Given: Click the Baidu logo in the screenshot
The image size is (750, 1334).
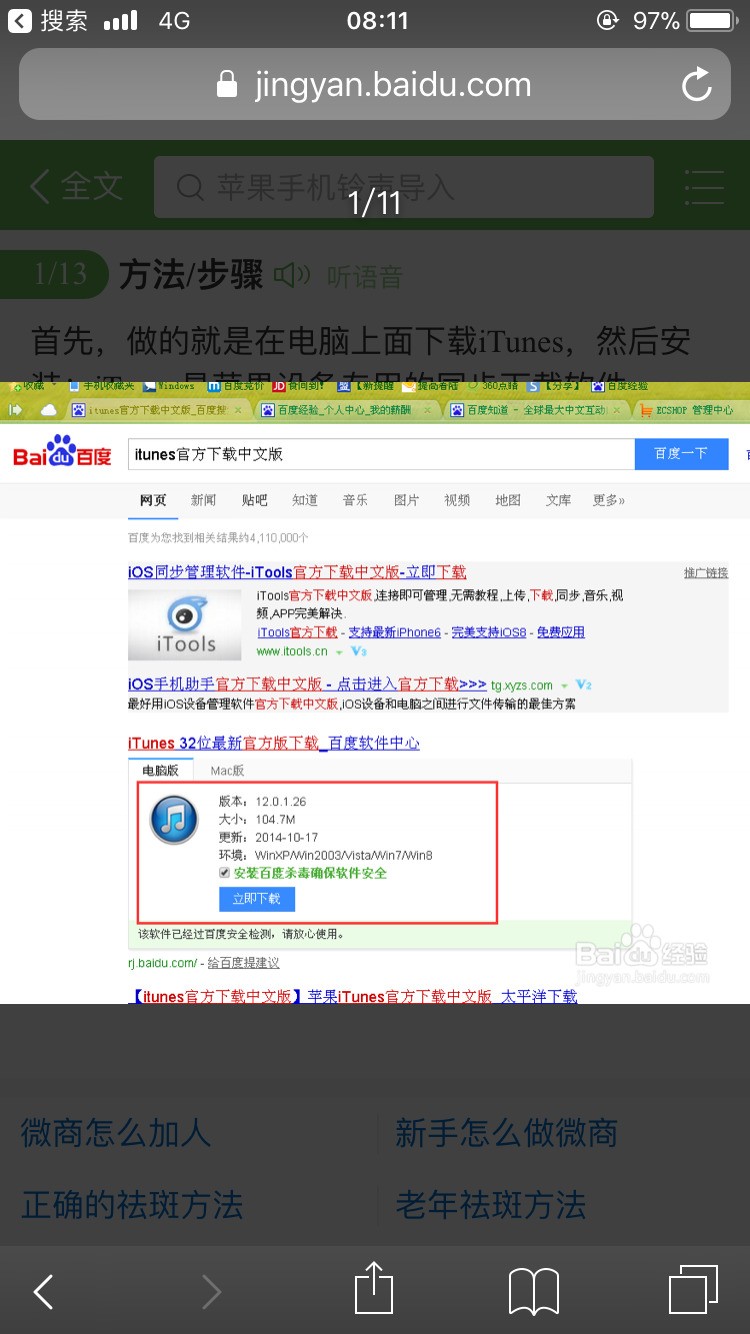Looking at the screenshot, I should click(x=62, y=453).
